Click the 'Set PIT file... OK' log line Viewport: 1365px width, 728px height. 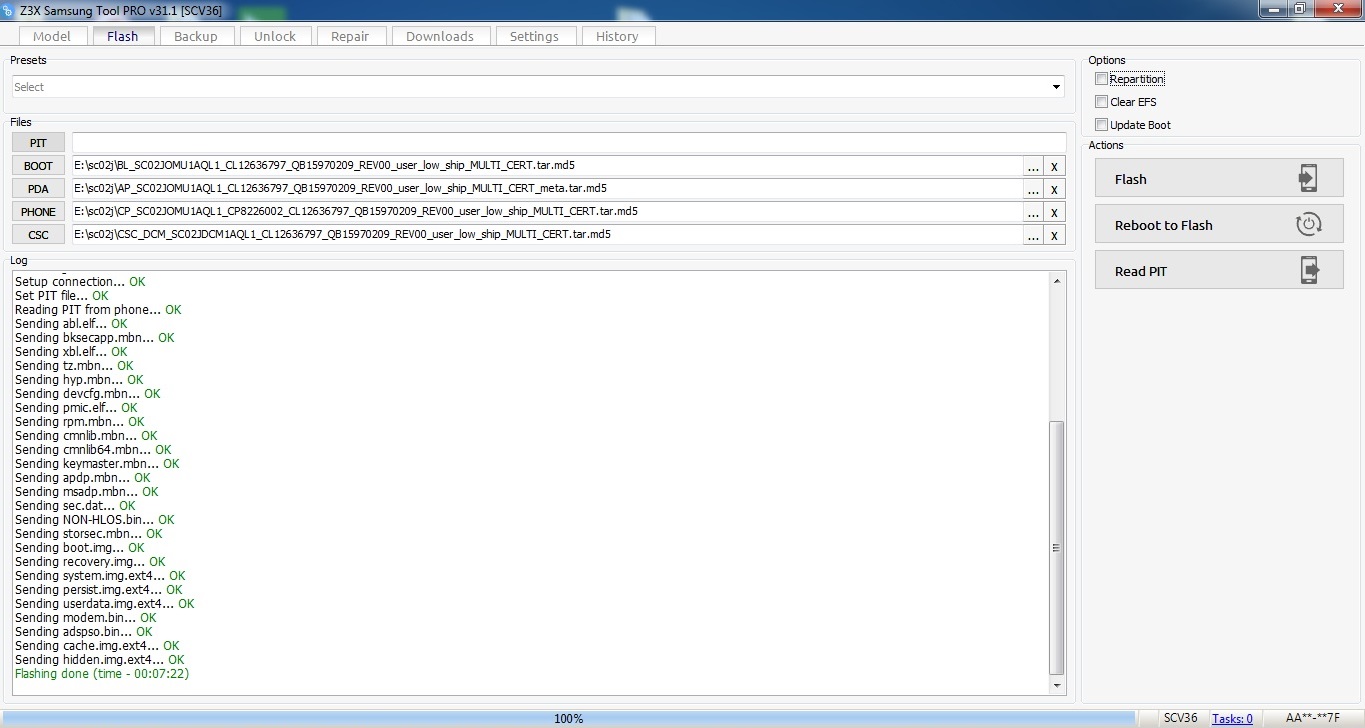click(62, 296)
